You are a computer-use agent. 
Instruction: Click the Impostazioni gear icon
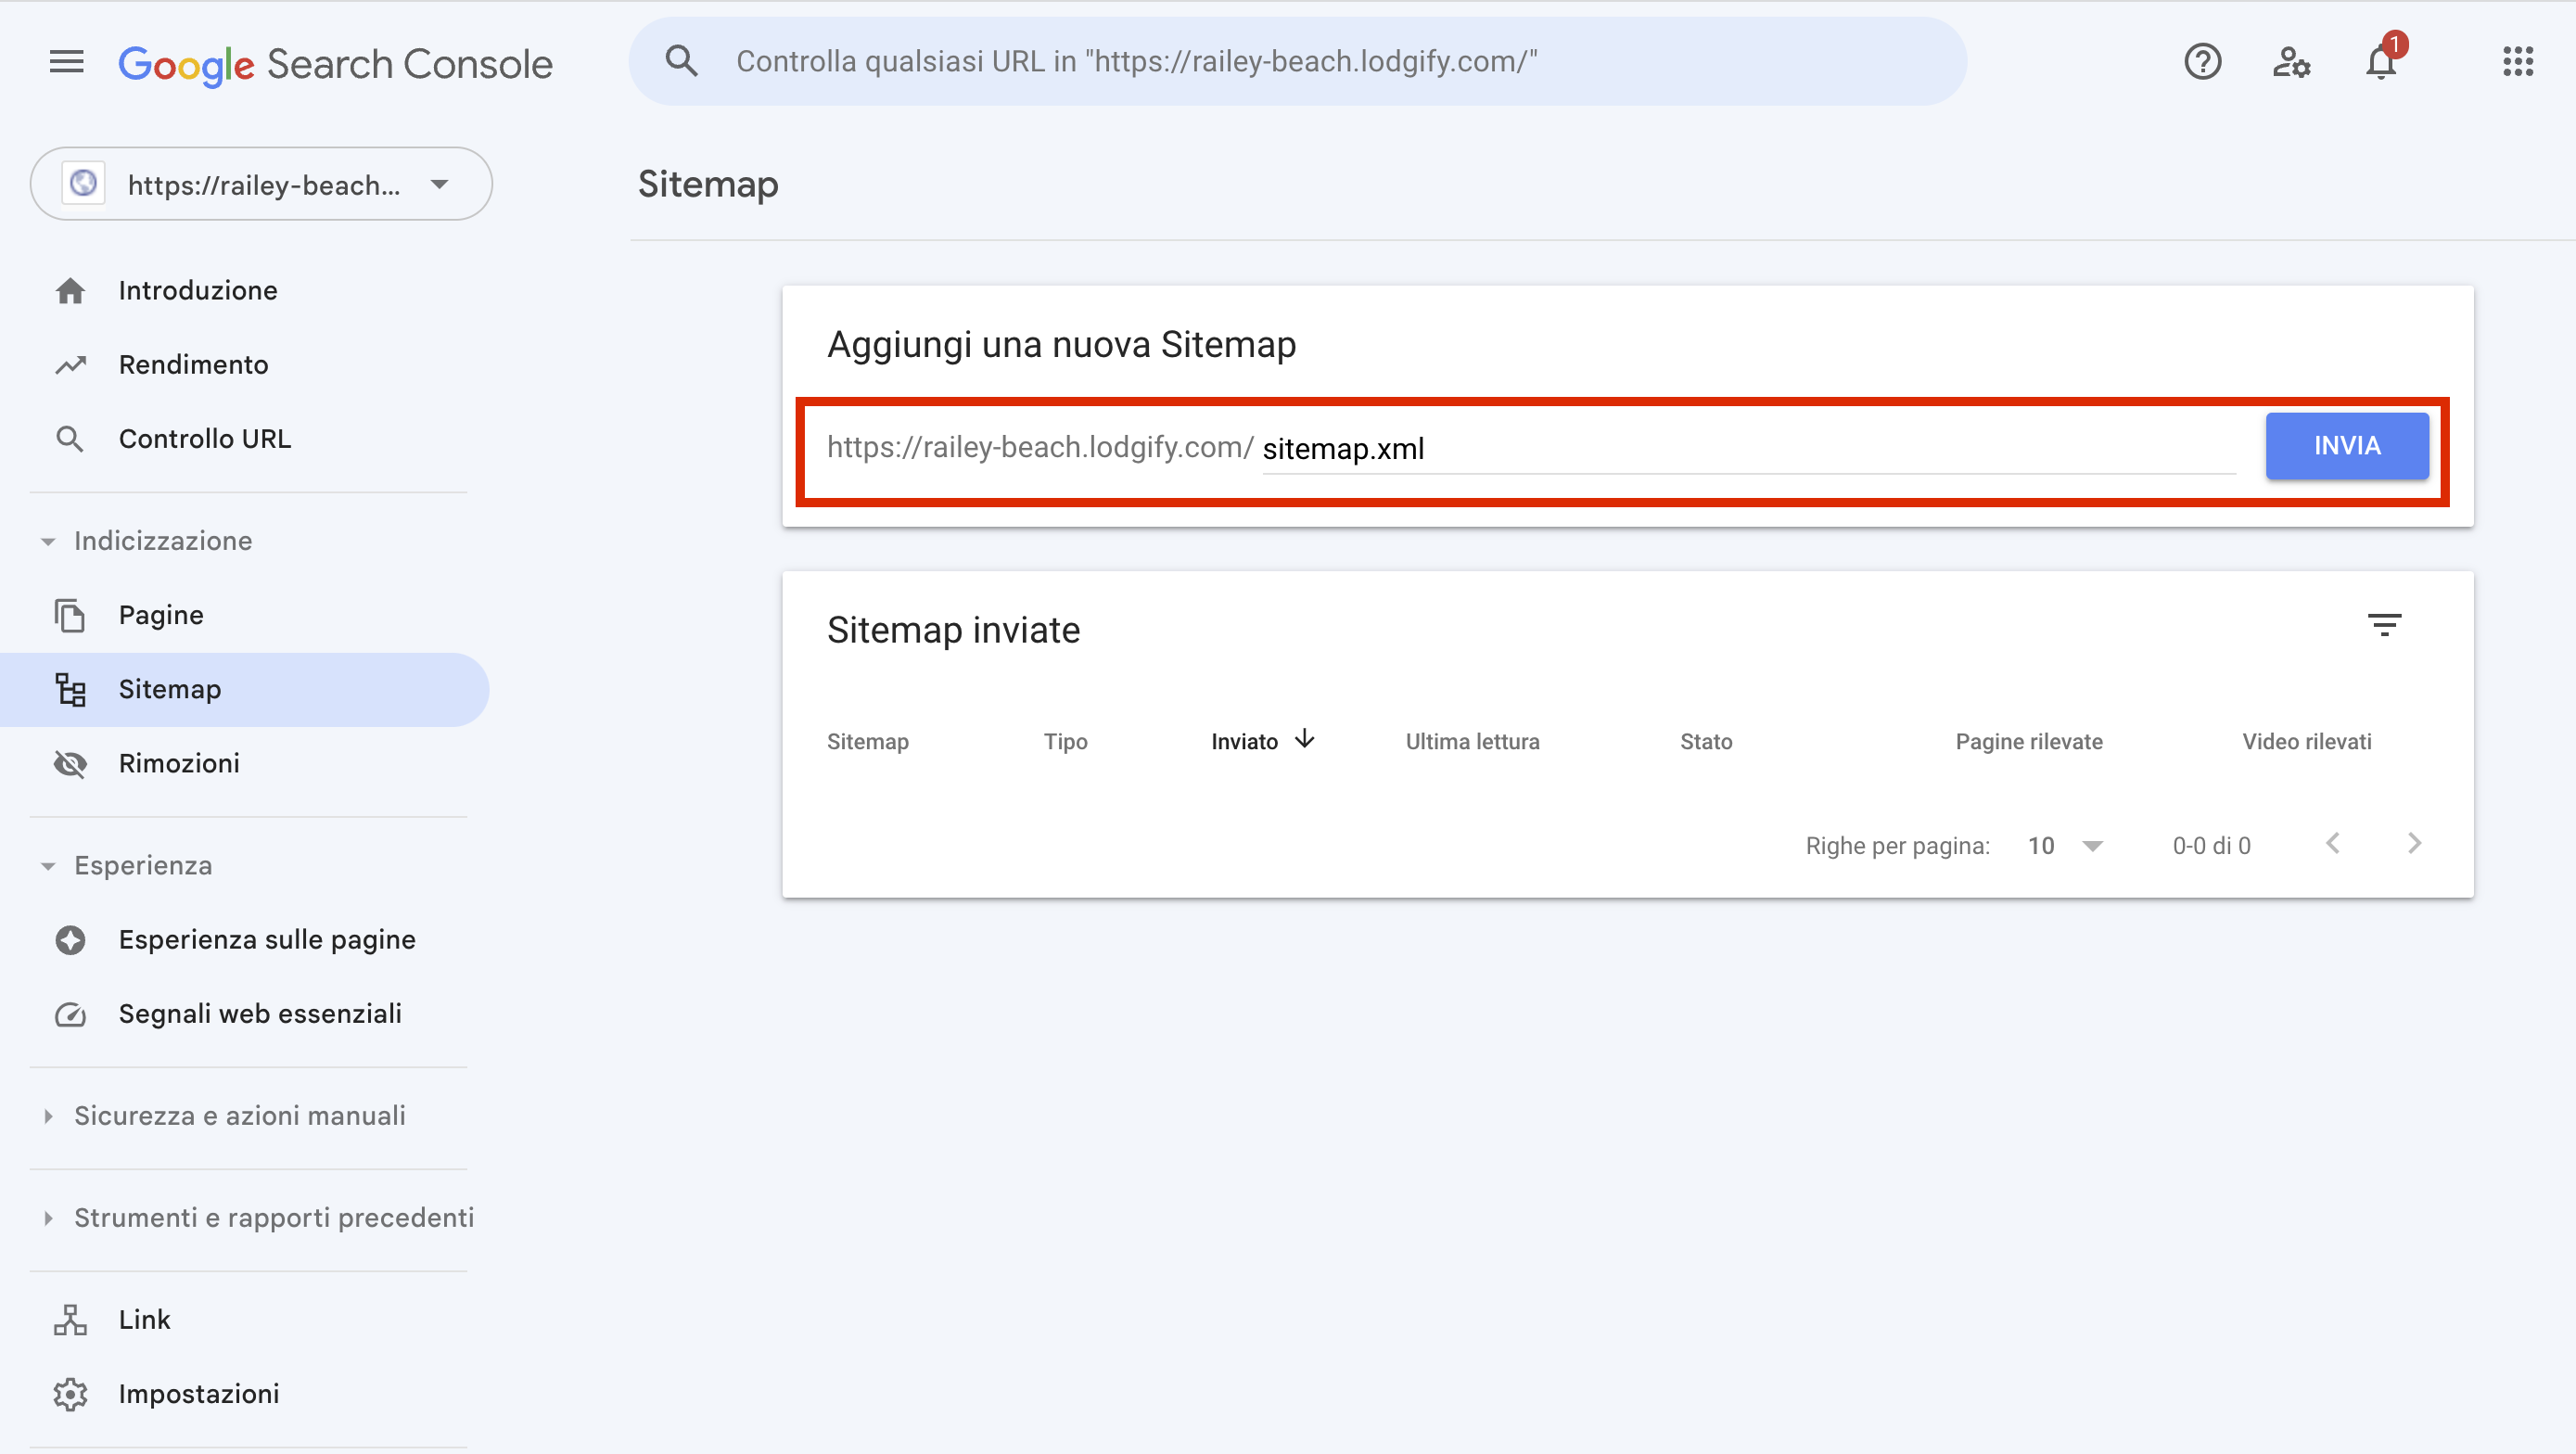(70, 1394)
